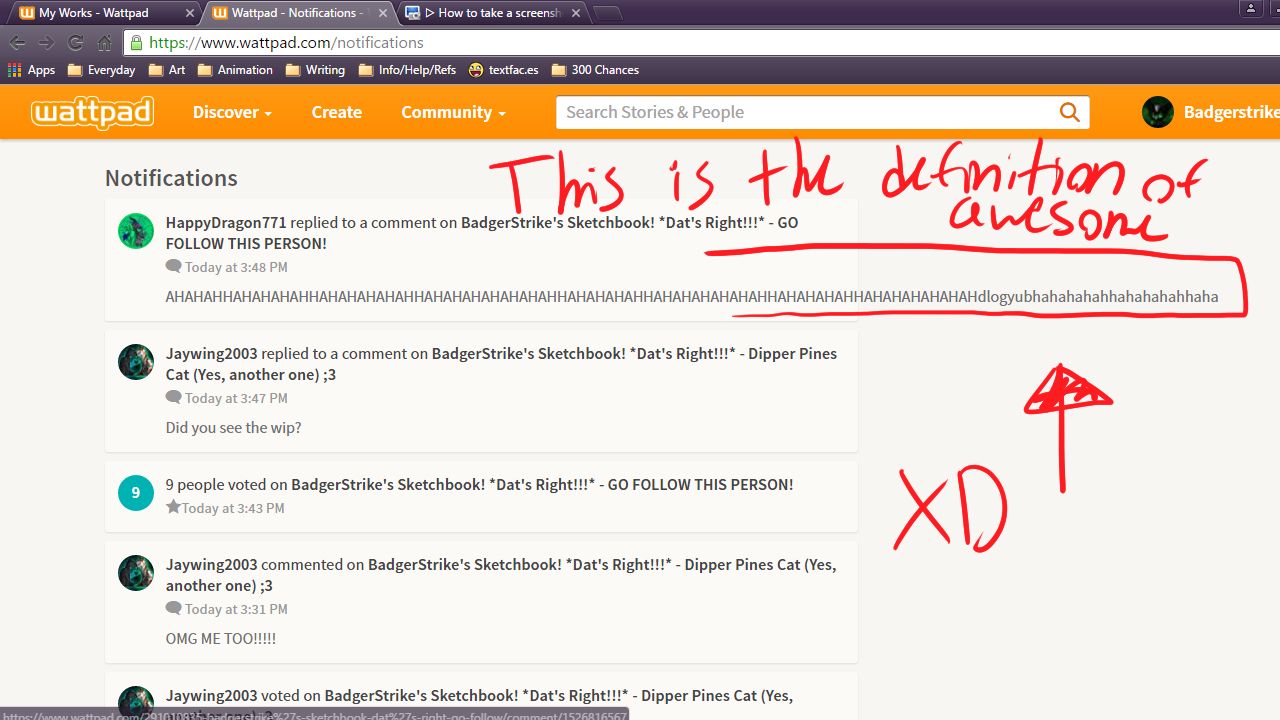Click the Wattpad logo

coord(92,112)
